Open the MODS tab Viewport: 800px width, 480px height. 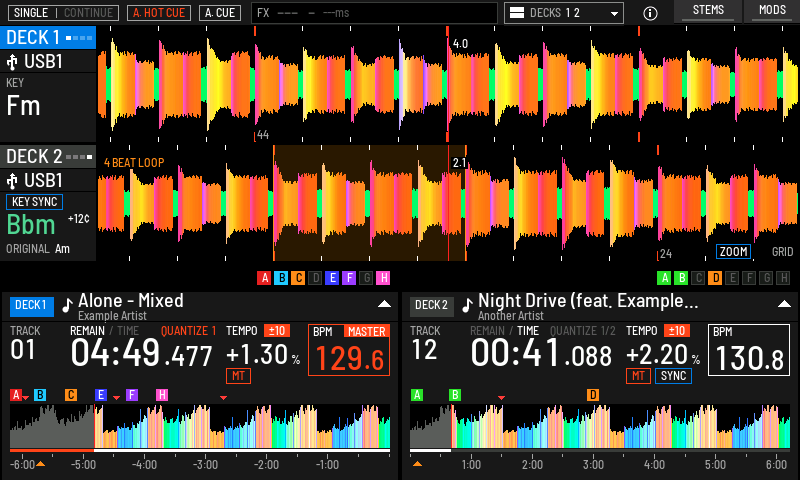click(x=772, y=11)
